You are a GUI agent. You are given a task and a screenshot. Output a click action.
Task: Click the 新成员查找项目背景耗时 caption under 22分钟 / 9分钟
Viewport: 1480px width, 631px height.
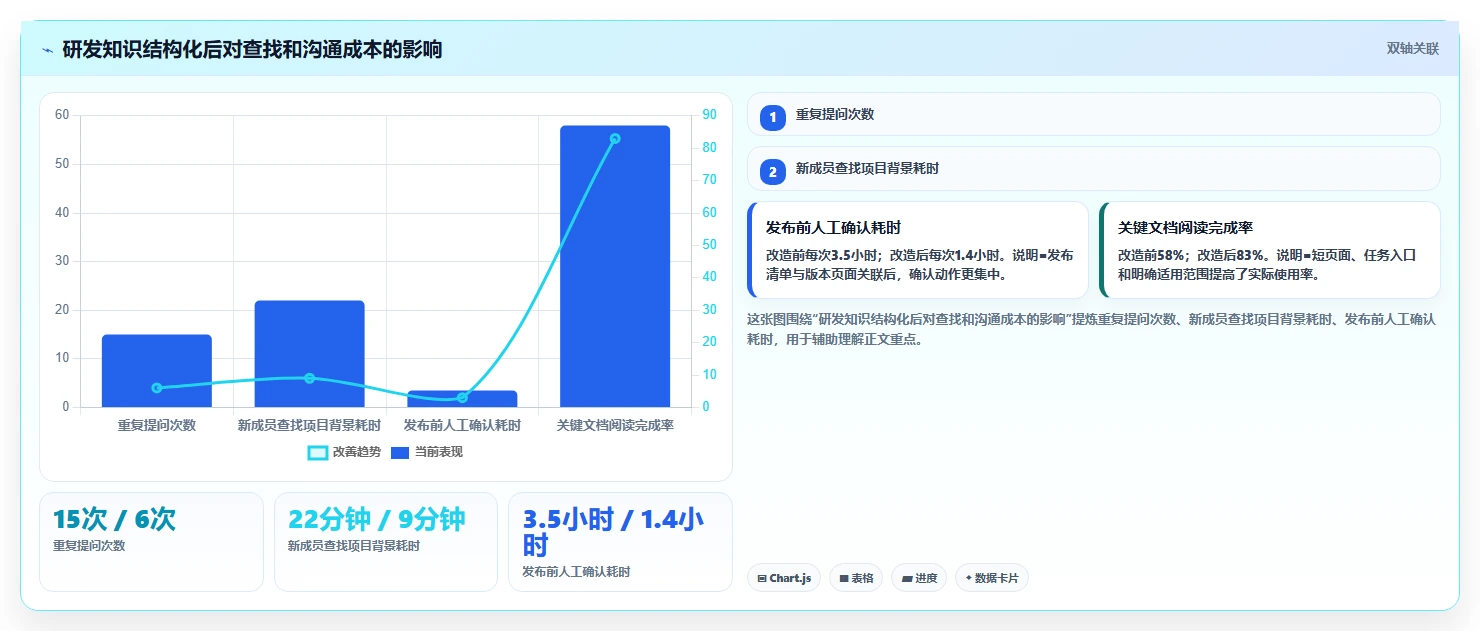[354, 546]
